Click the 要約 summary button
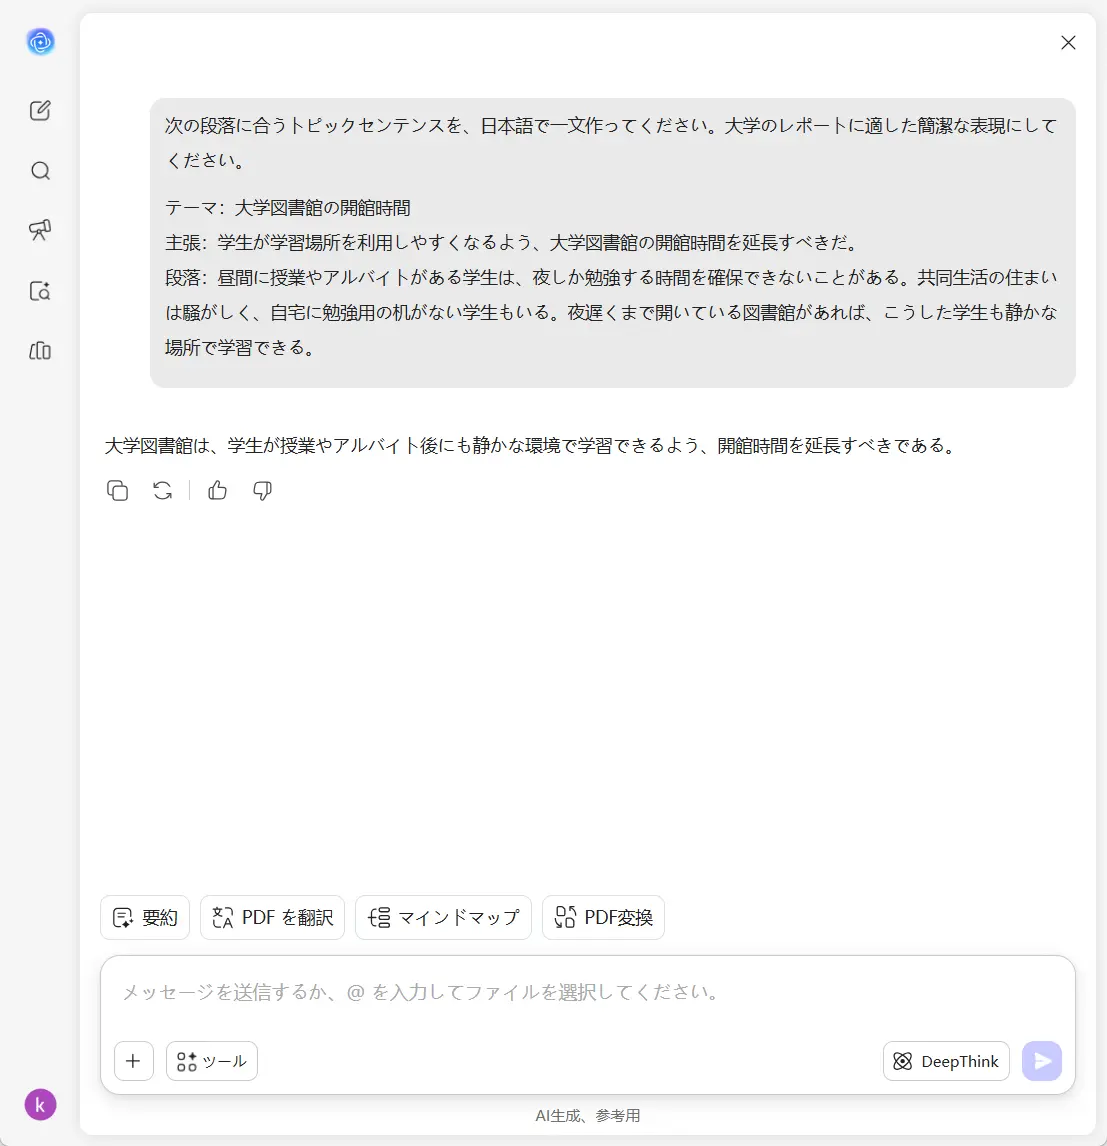 [145, 917]
